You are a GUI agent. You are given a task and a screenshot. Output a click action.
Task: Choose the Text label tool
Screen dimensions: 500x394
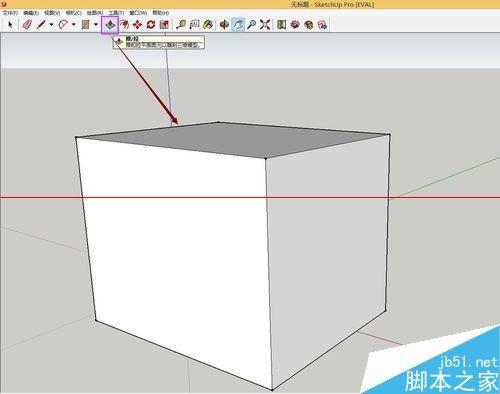pyautogui.click(x=194, y=25)
